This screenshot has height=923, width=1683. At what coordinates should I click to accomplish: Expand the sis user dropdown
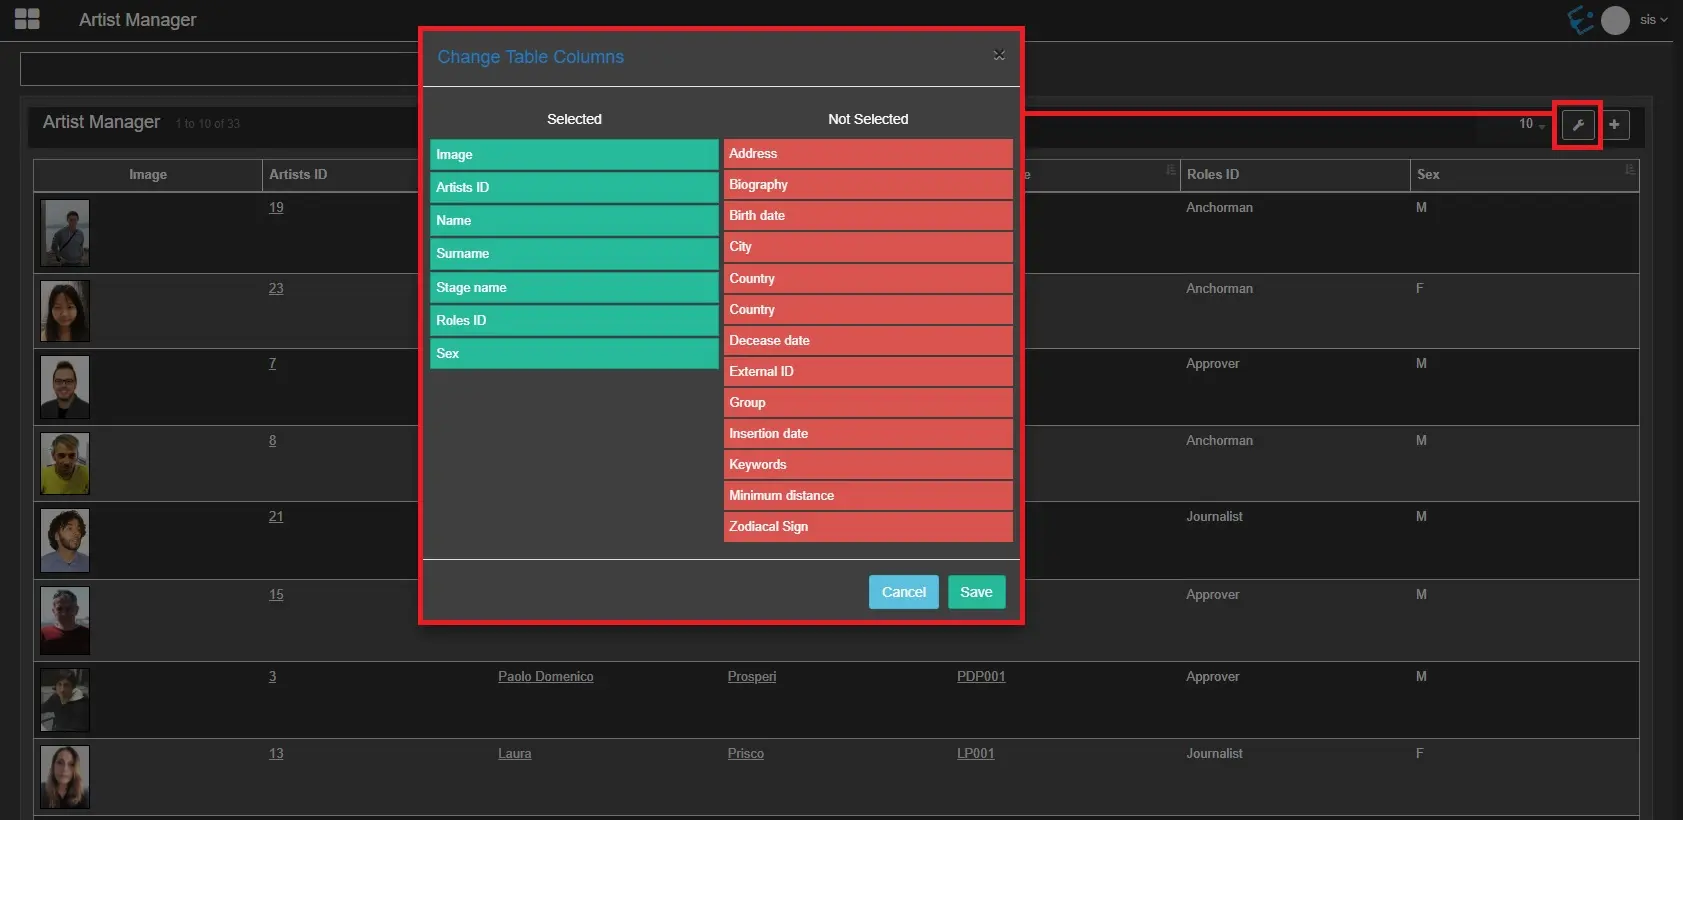1654,20
